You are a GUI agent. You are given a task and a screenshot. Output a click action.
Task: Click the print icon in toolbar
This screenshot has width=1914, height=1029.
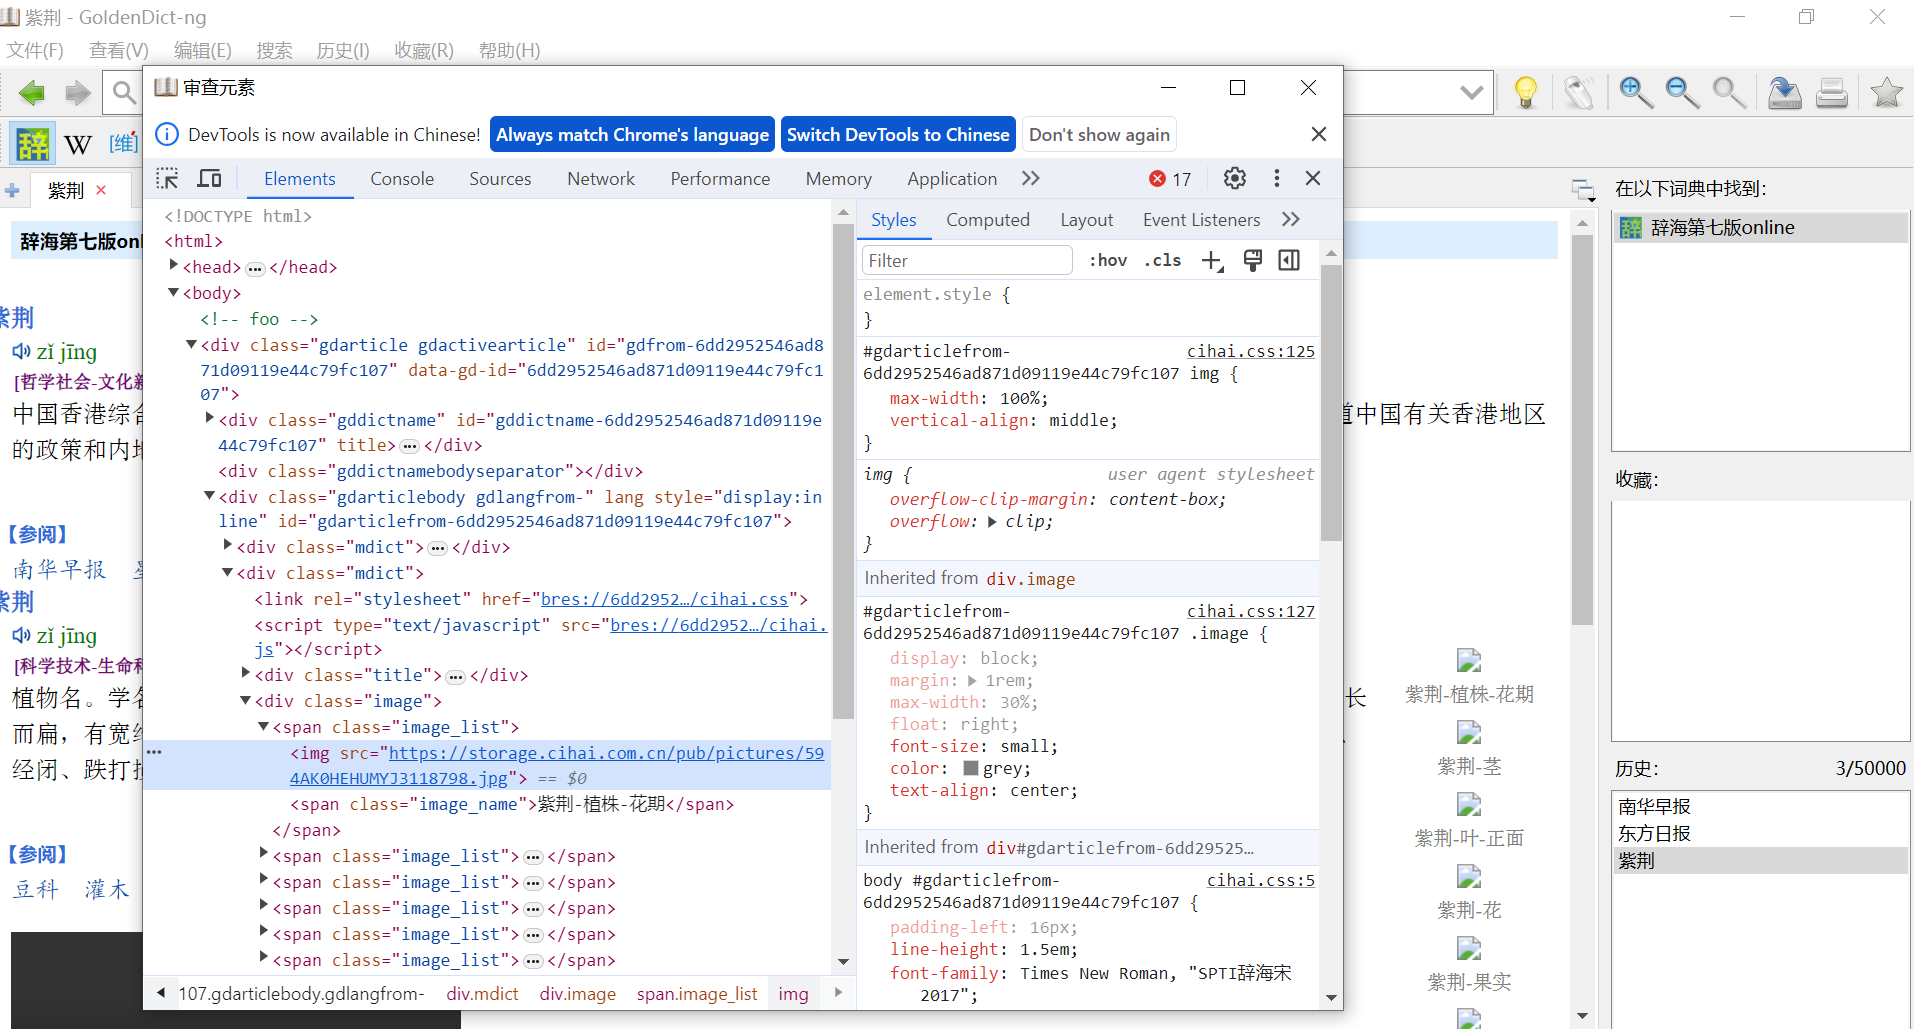pyautogui.click(x=1831, y=93)
